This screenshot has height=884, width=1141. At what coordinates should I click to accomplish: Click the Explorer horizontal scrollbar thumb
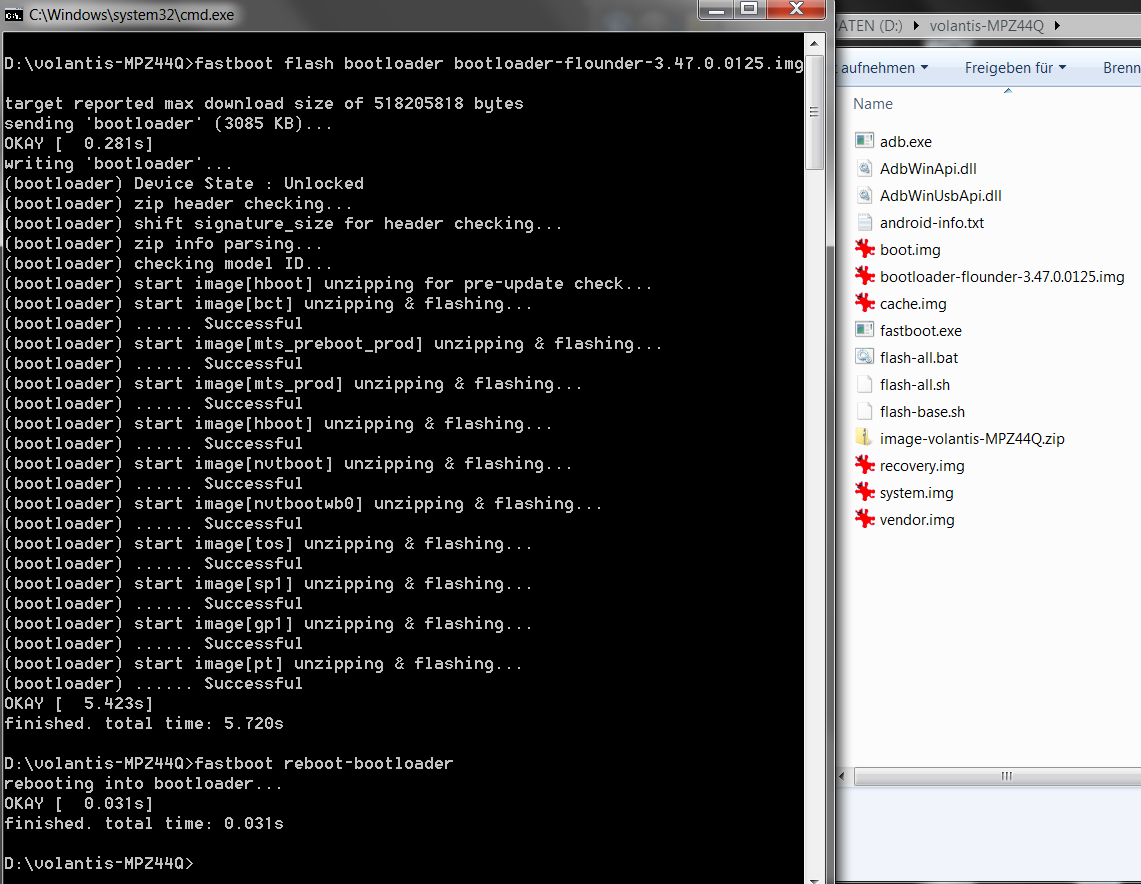(1006, 776)
